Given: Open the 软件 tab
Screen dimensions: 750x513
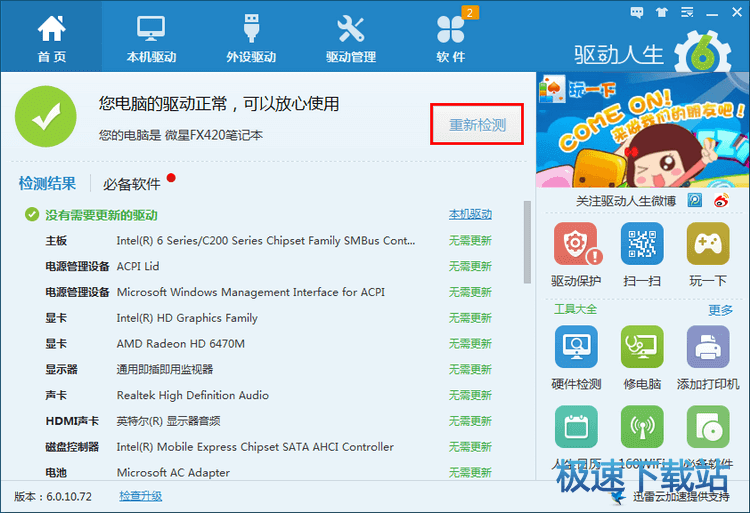Looking at the screenshot, I should [x=450, y=37].
